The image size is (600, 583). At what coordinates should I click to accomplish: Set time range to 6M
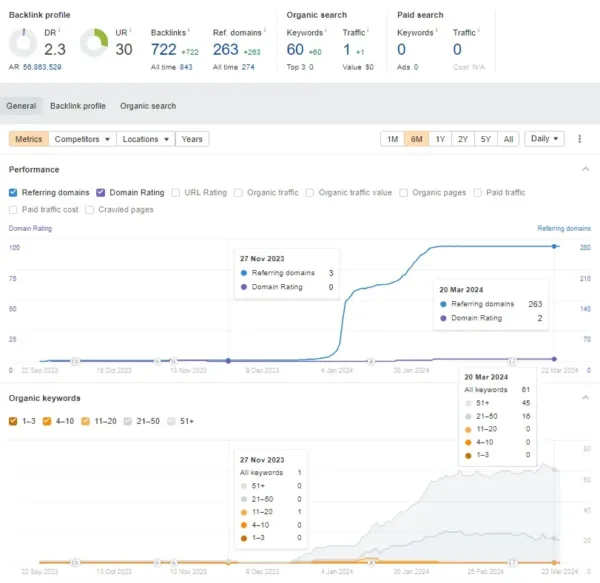(x=416, y=139)
